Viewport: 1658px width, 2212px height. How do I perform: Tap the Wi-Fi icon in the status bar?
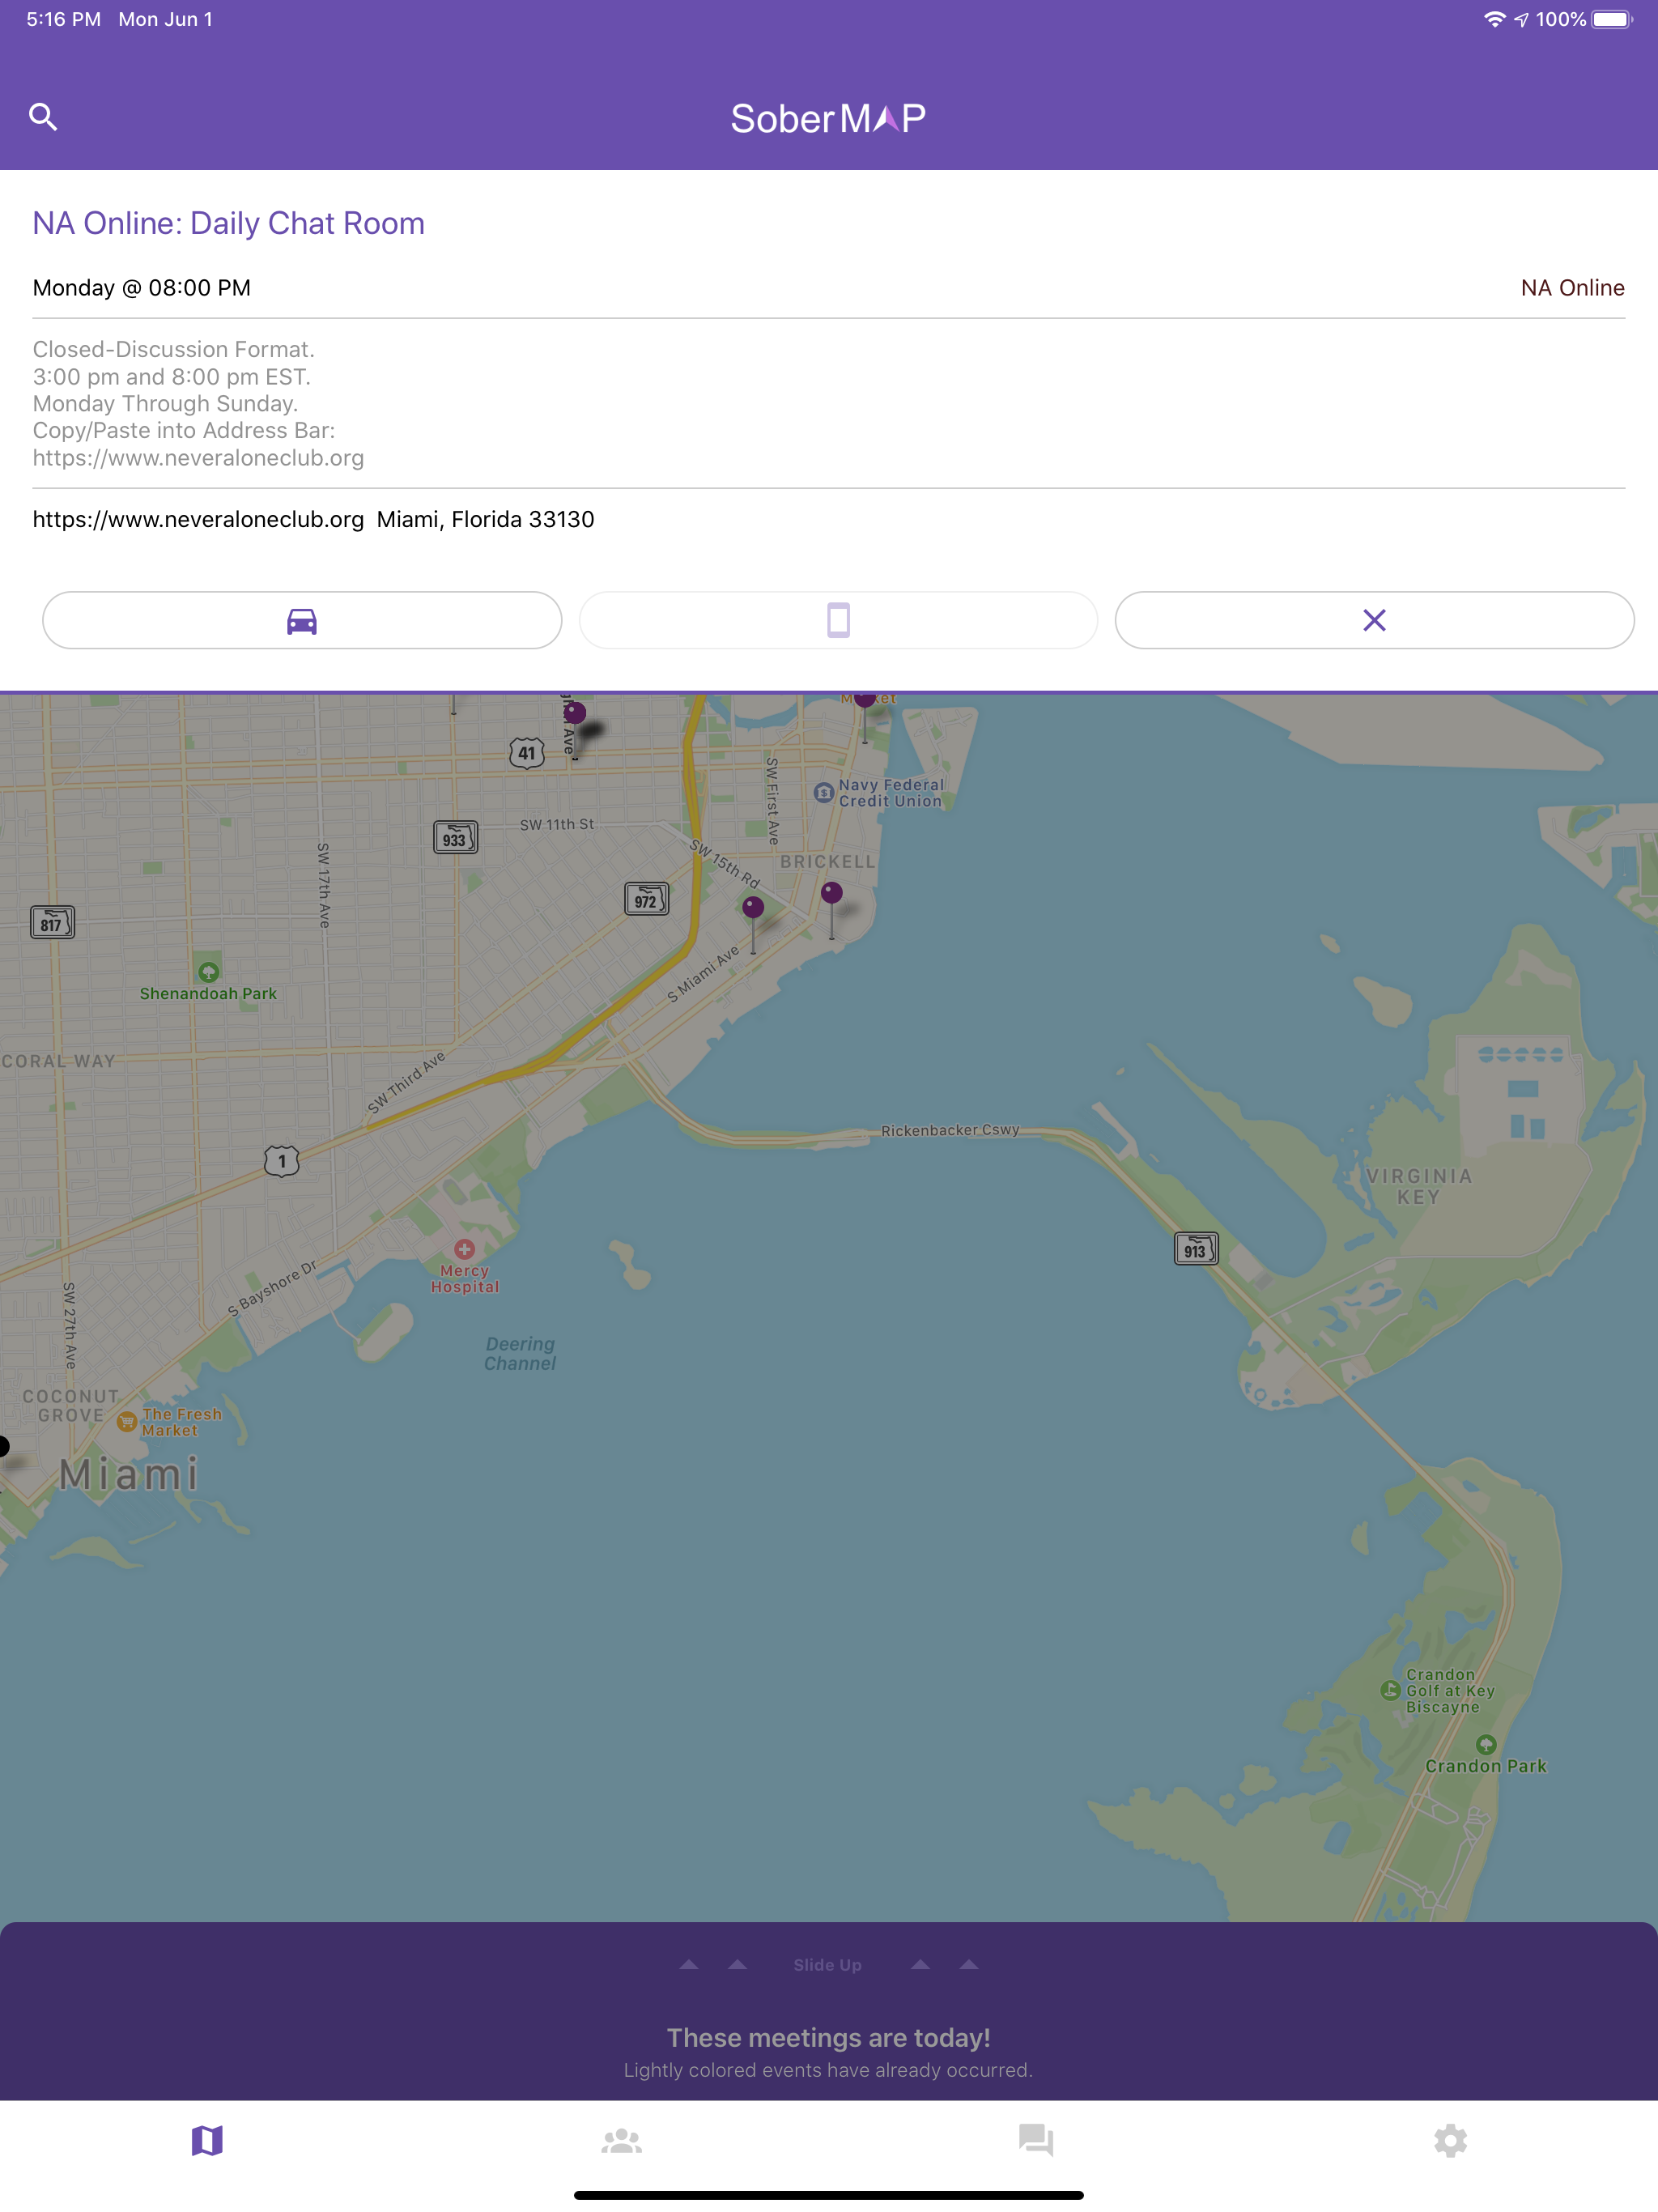(x=1494, y=18)
